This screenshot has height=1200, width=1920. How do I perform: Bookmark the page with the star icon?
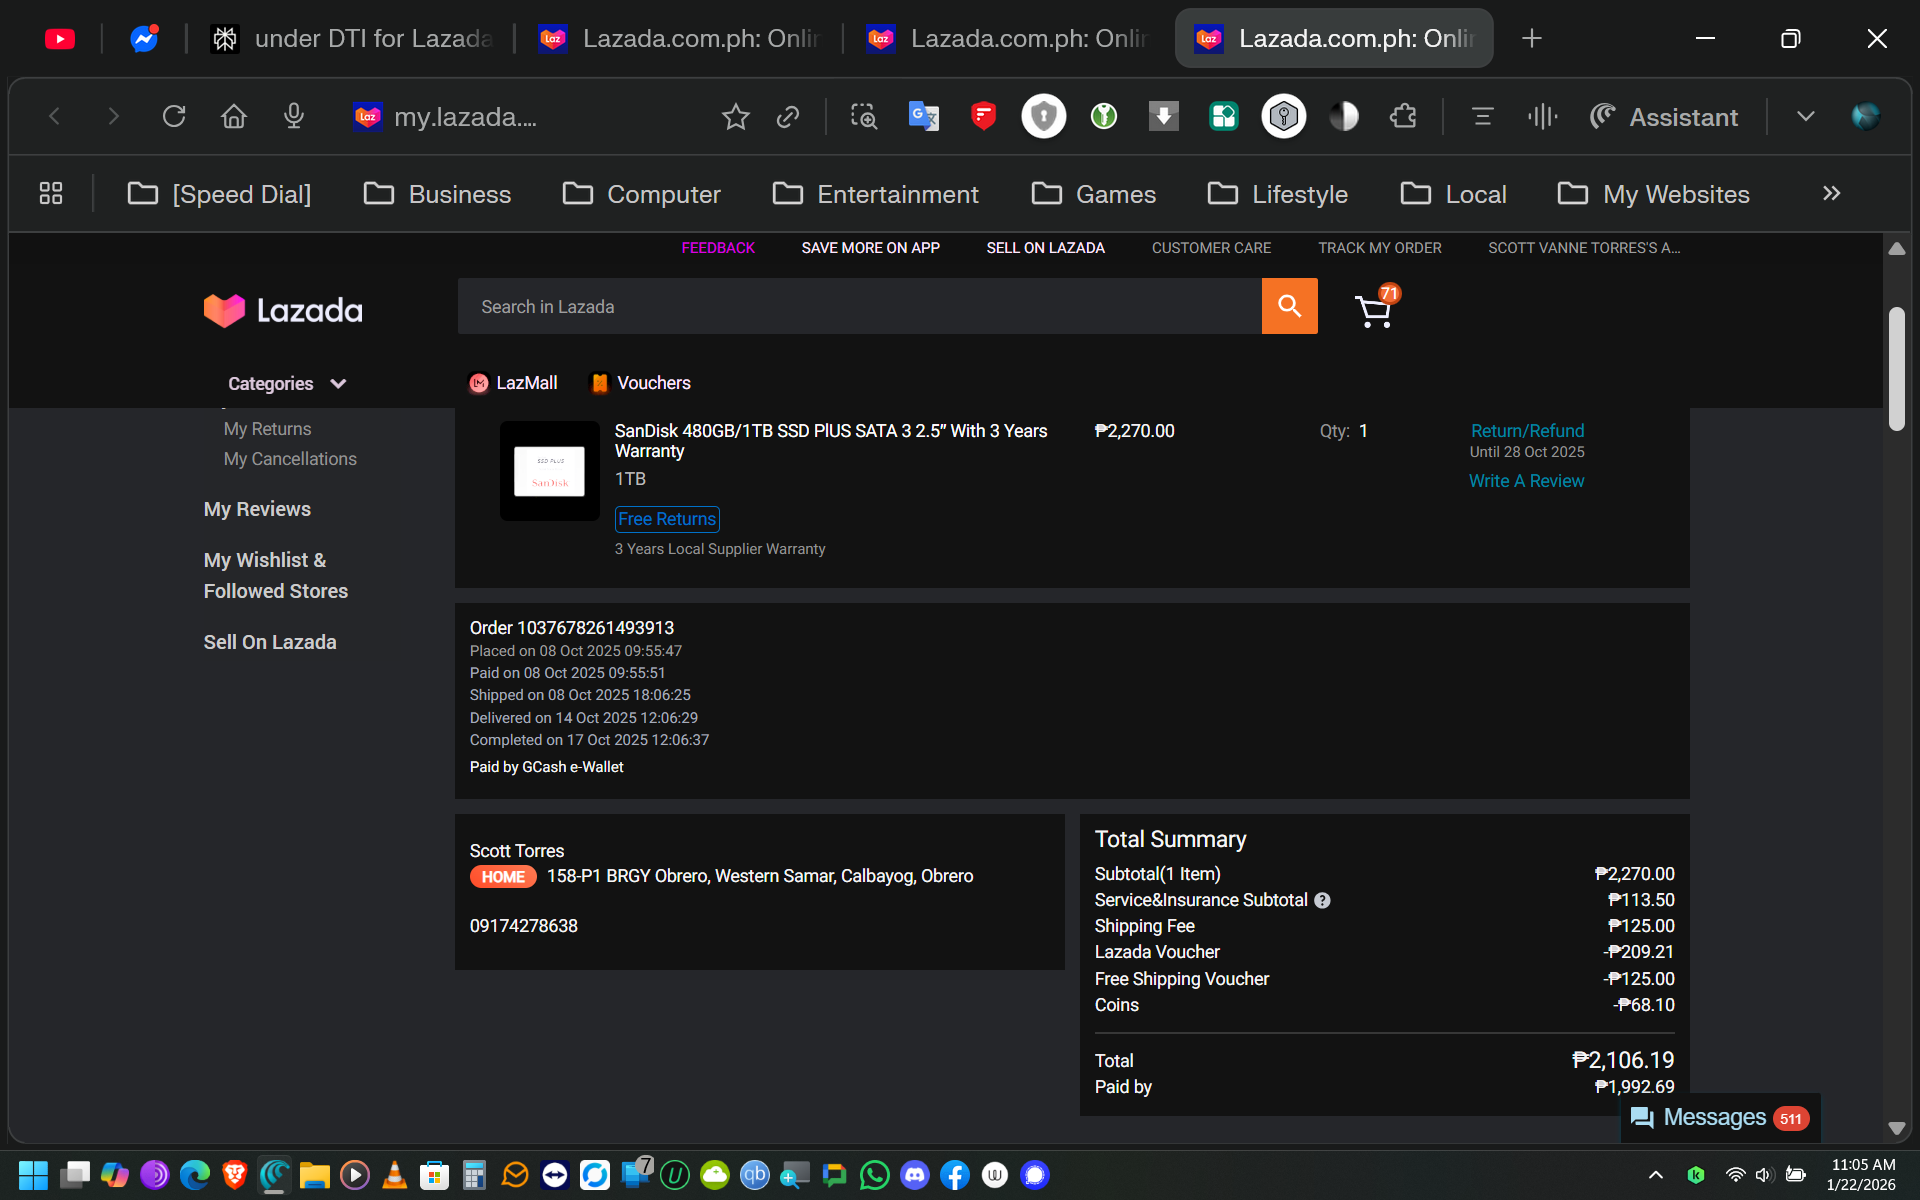pos(735,117)
